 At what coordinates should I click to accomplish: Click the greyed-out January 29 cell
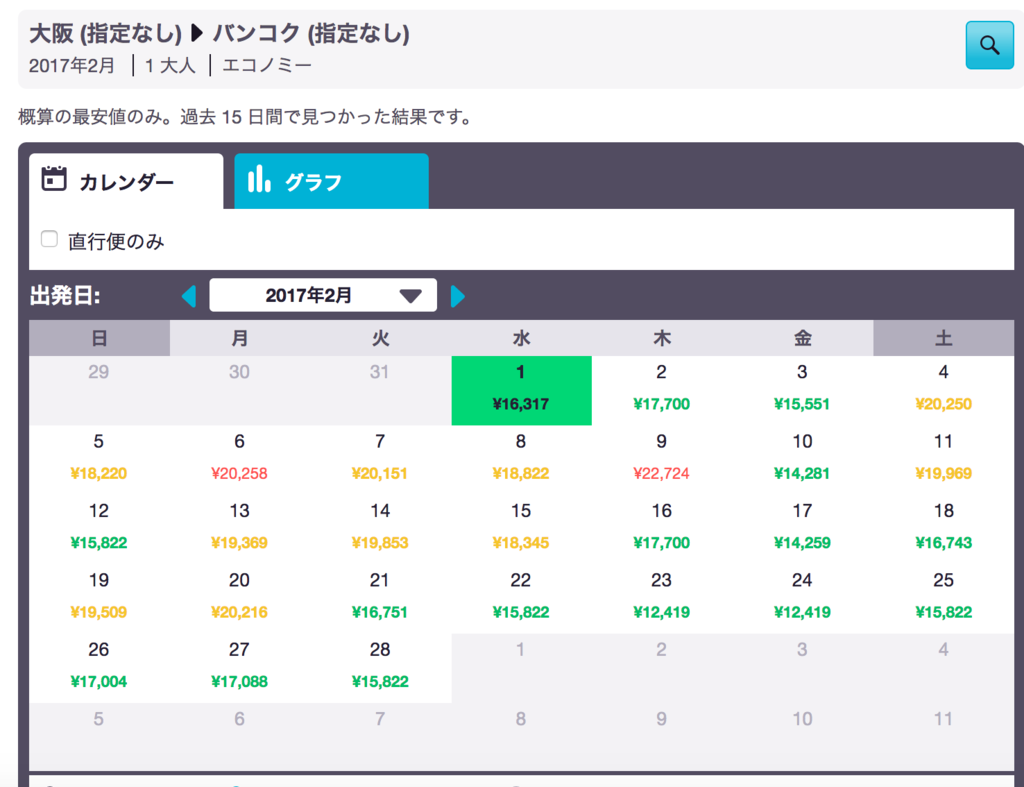point(99,391)
